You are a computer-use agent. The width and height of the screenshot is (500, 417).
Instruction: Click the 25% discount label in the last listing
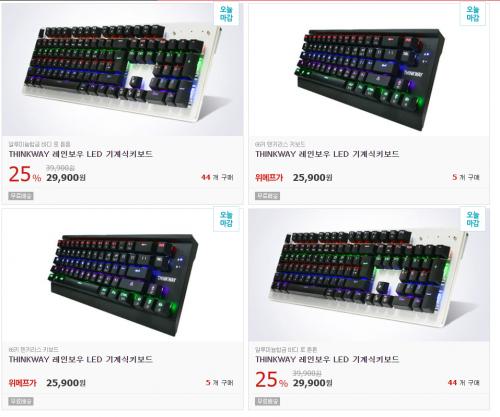(271, 380)
